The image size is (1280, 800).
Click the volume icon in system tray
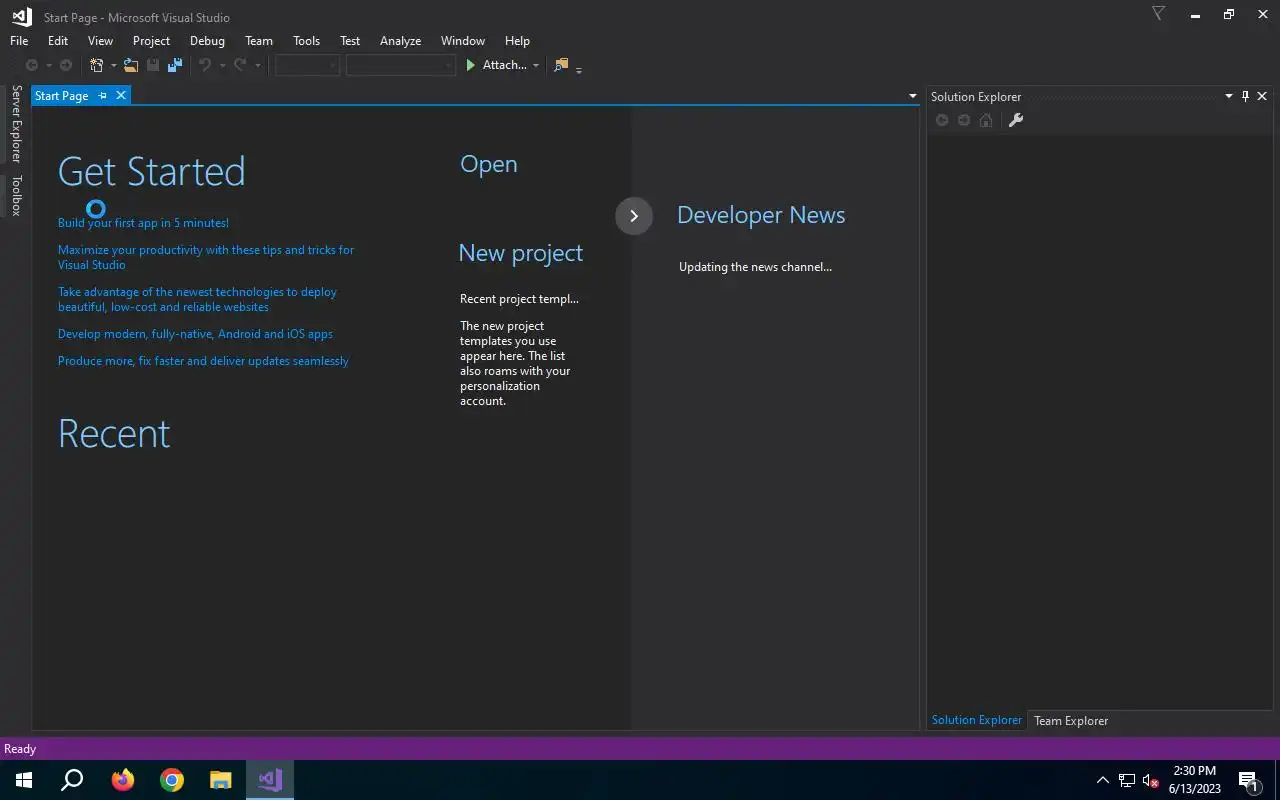coord(1150,780)
